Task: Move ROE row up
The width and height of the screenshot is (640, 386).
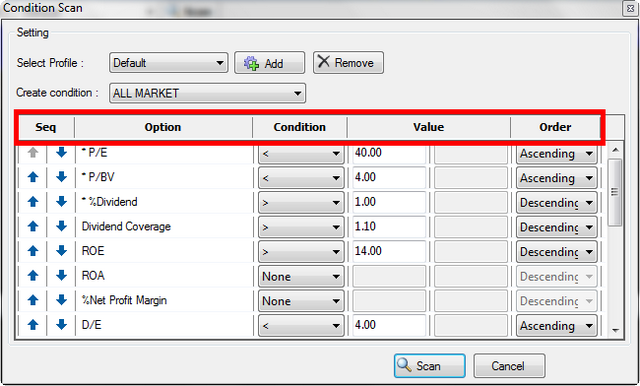Action: click(x=33, y=251)
